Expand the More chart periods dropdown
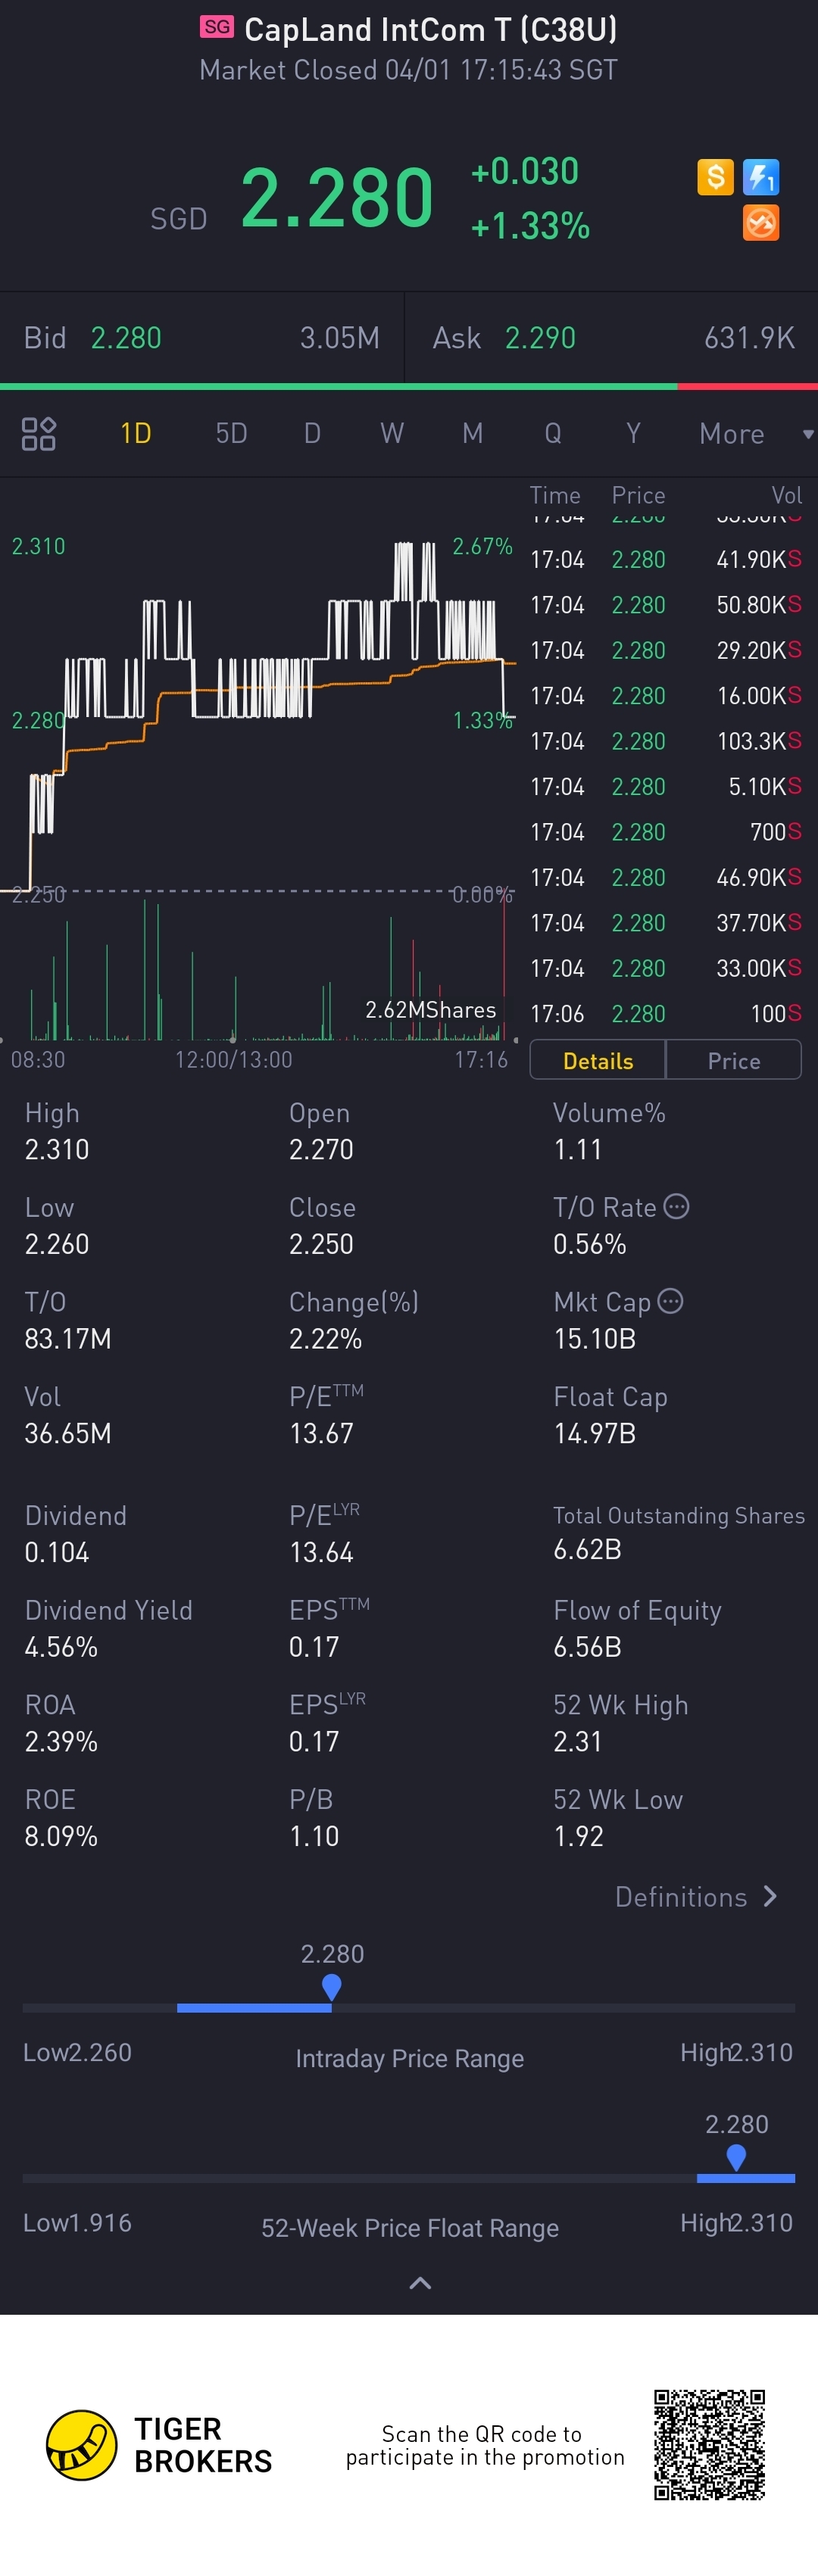 tap(756, 433)
